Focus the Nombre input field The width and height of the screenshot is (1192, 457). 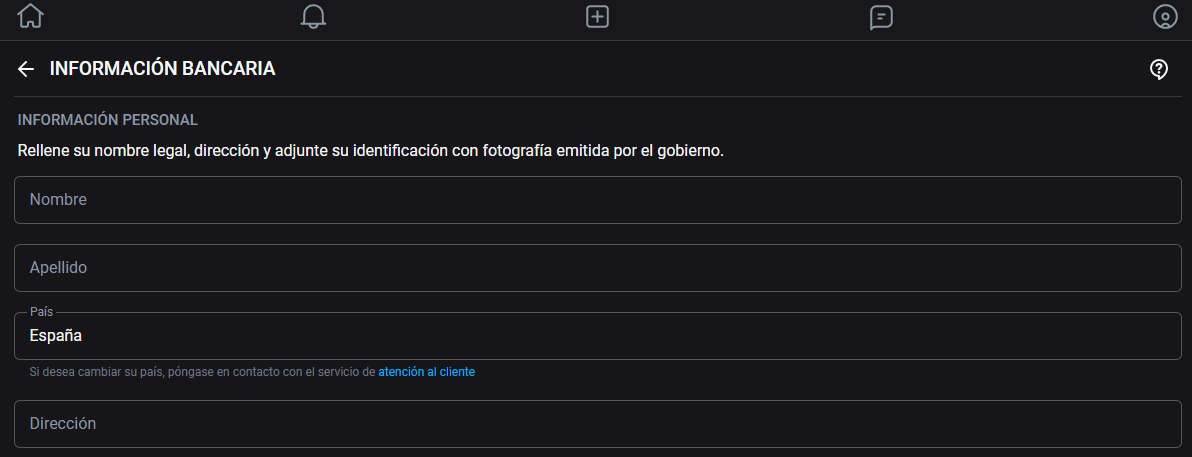coord(598,200)
